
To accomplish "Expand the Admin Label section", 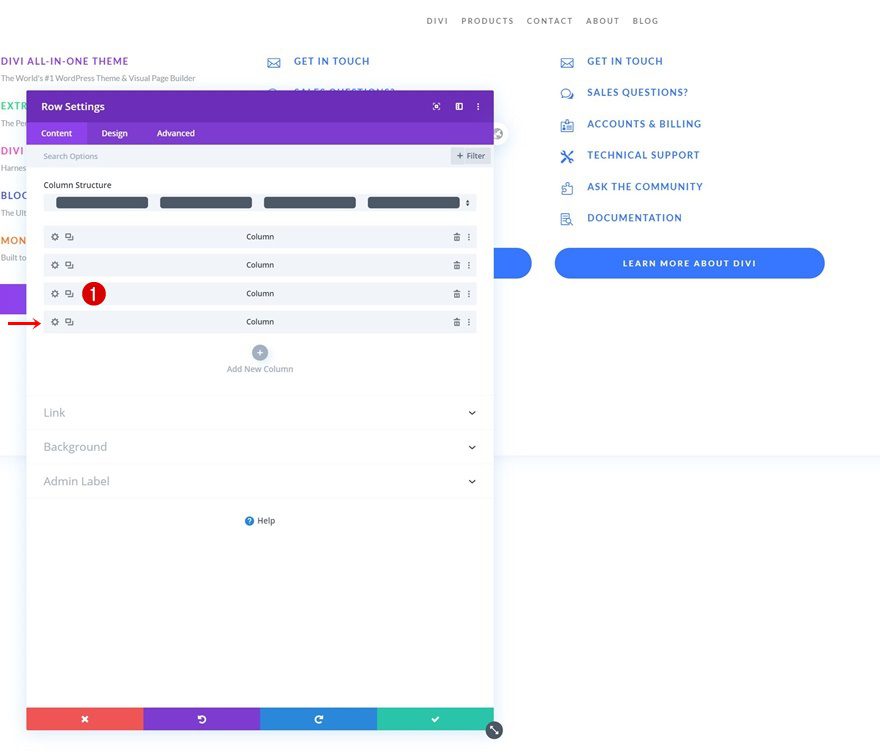I will (x=259, y=481).
